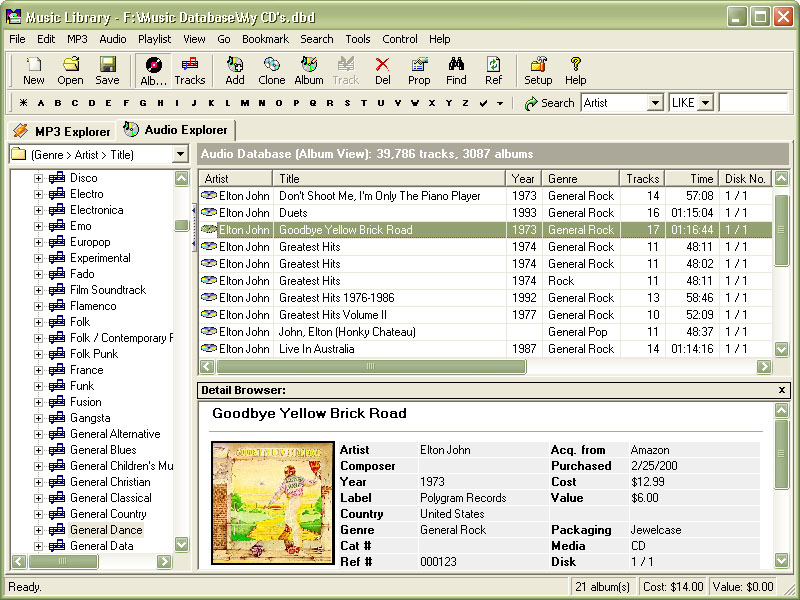Image resolution: width=800 pixels, height=600 pixels.
Task: Select Greatest Hits 1976-1986 album row
Action: [485, 298]
